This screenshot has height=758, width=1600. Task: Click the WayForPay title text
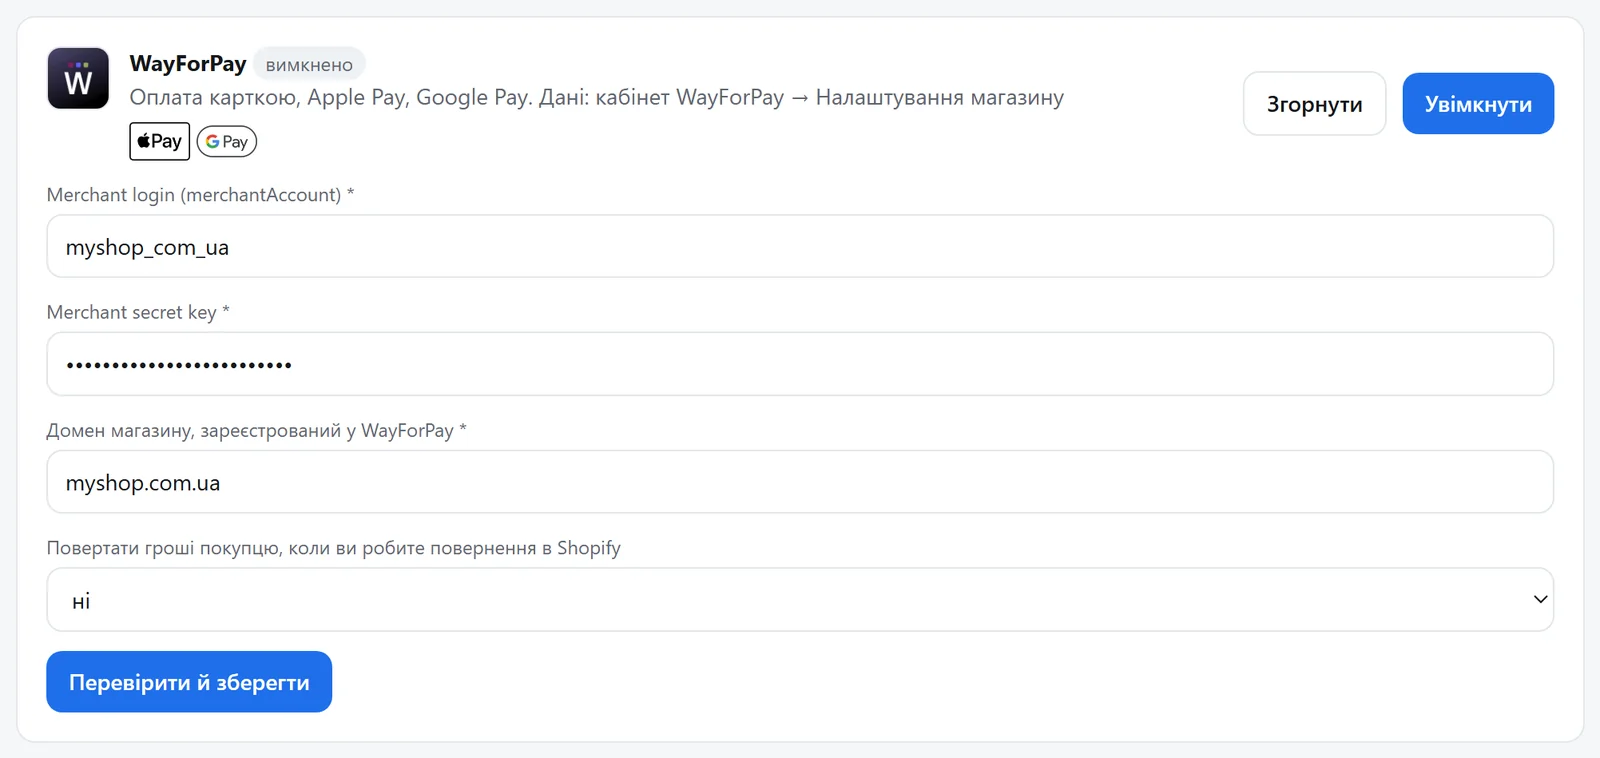coord(188,63)
